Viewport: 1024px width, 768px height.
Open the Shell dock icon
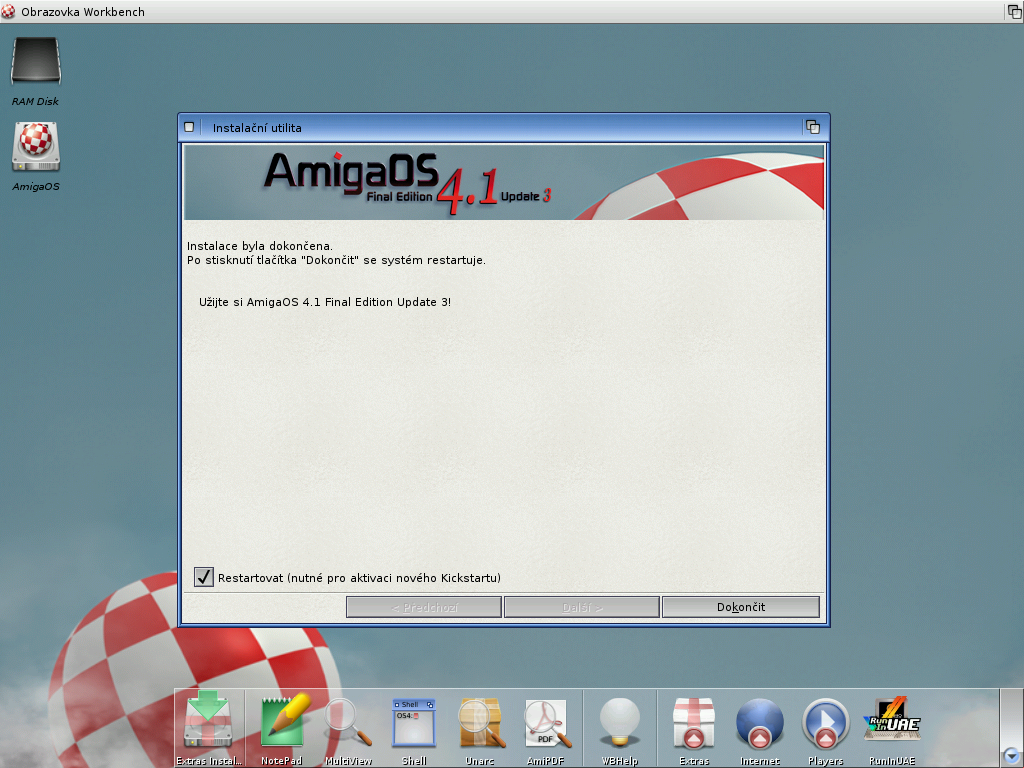pyautogui.click(x=413, y=723)
